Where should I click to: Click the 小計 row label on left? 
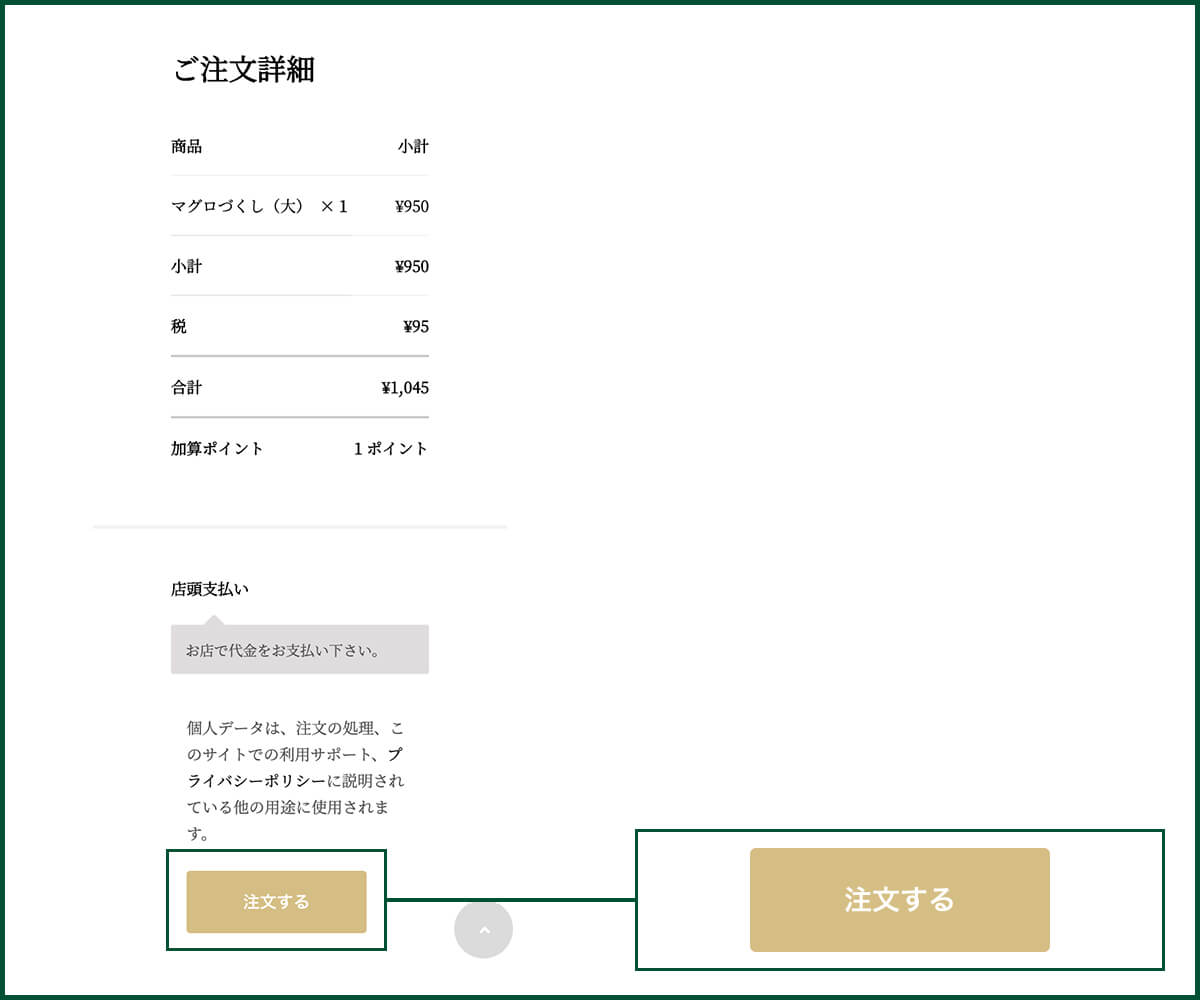click(x=187, y=266)
